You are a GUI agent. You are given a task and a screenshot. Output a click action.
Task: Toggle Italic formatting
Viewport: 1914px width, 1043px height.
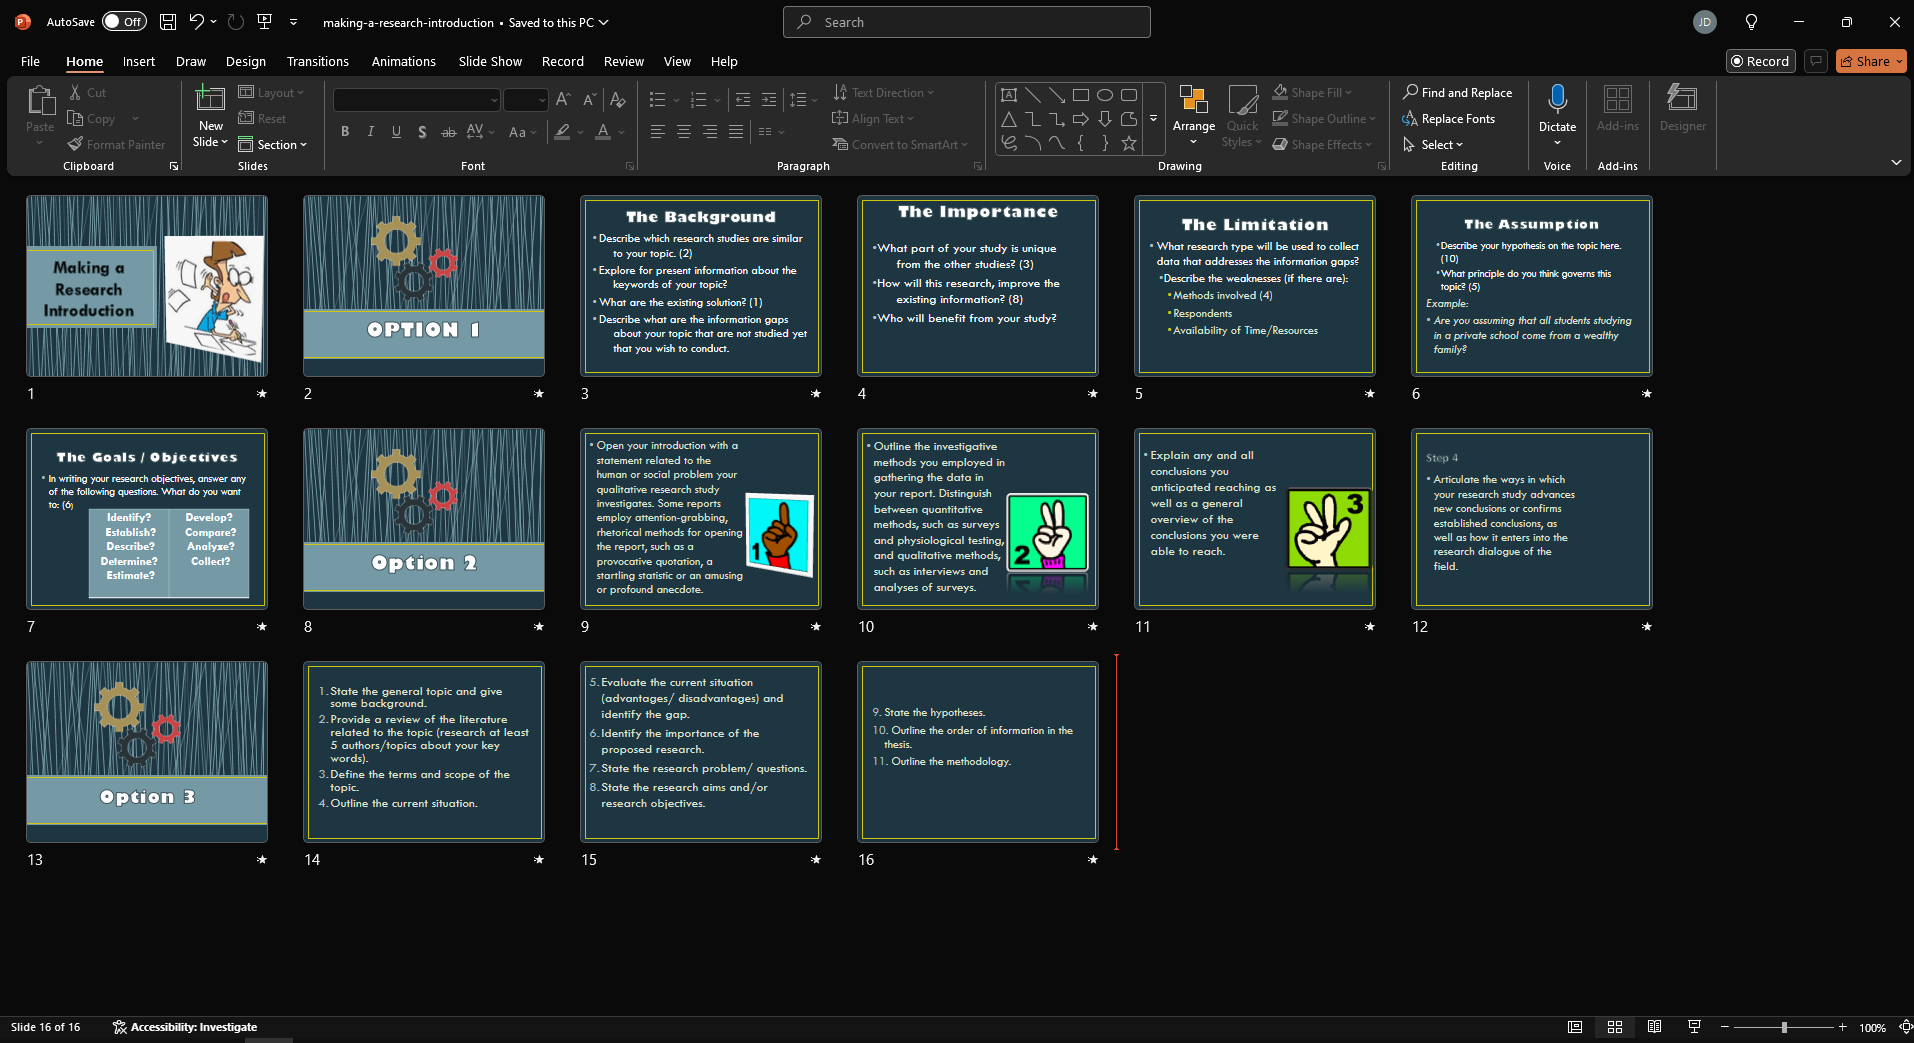pos(371,131)
